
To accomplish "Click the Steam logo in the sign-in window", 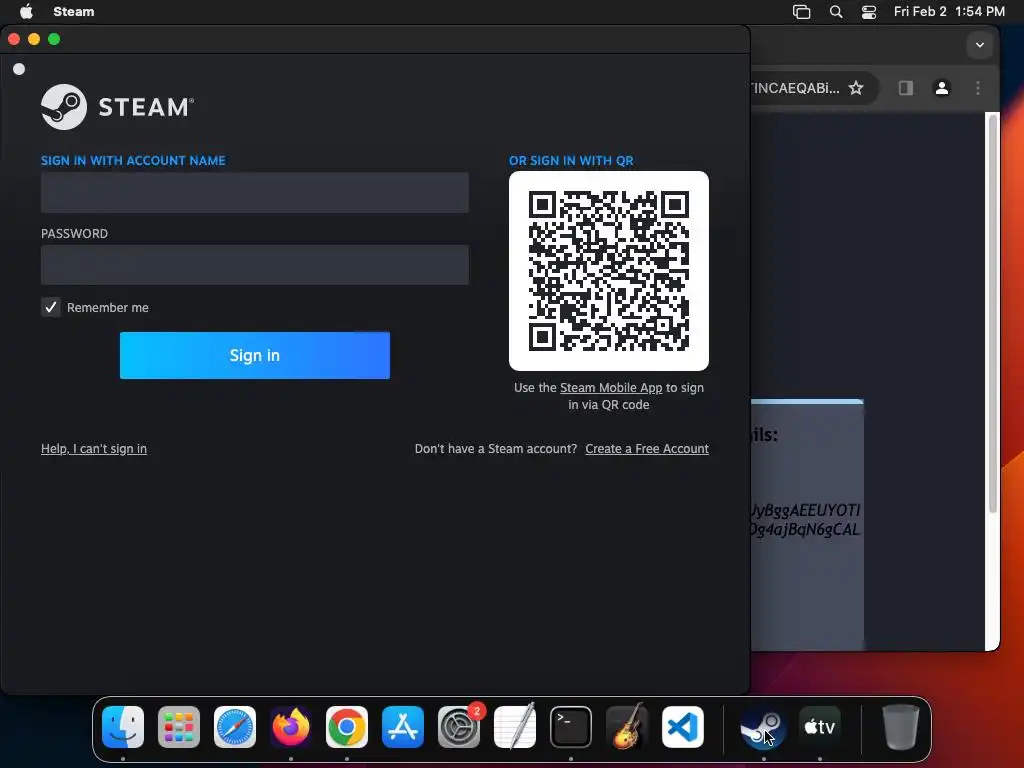I will (118, 106).
